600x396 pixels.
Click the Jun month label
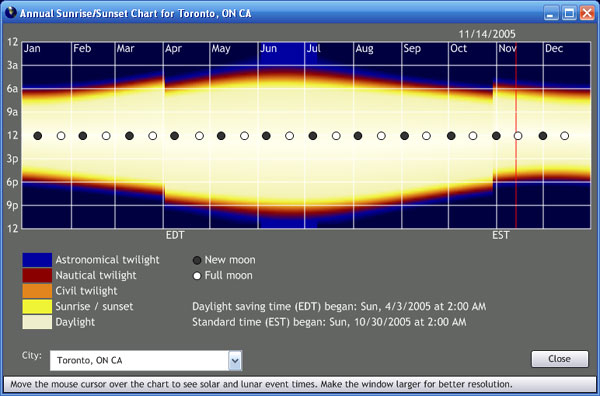click(x=268, y=49)
